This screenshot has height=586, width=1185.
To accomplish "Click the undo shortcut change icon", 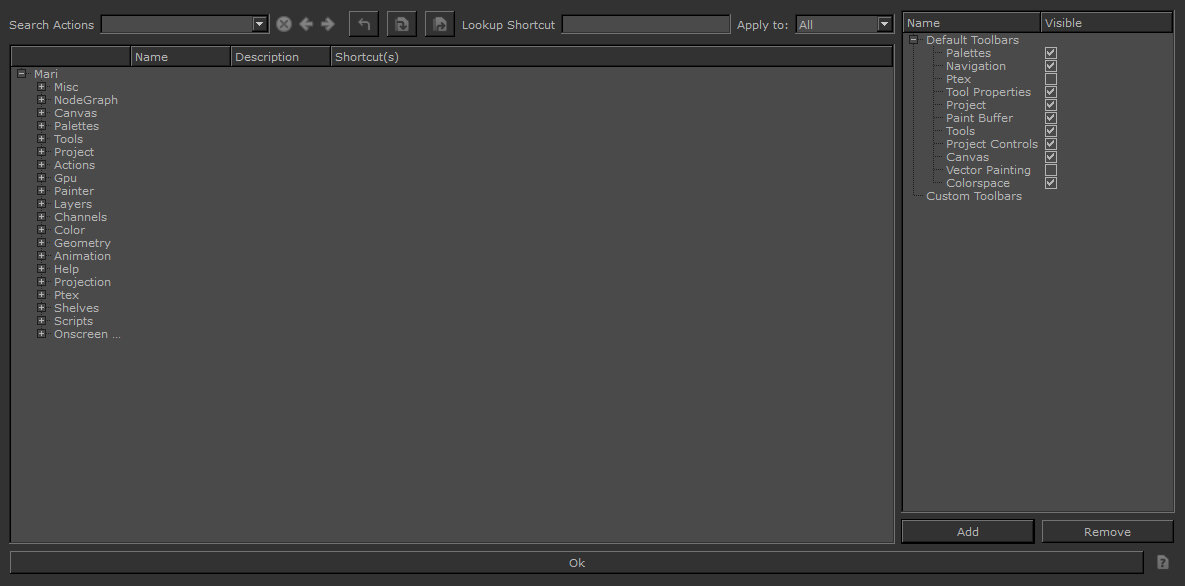I will pos(363,23).
